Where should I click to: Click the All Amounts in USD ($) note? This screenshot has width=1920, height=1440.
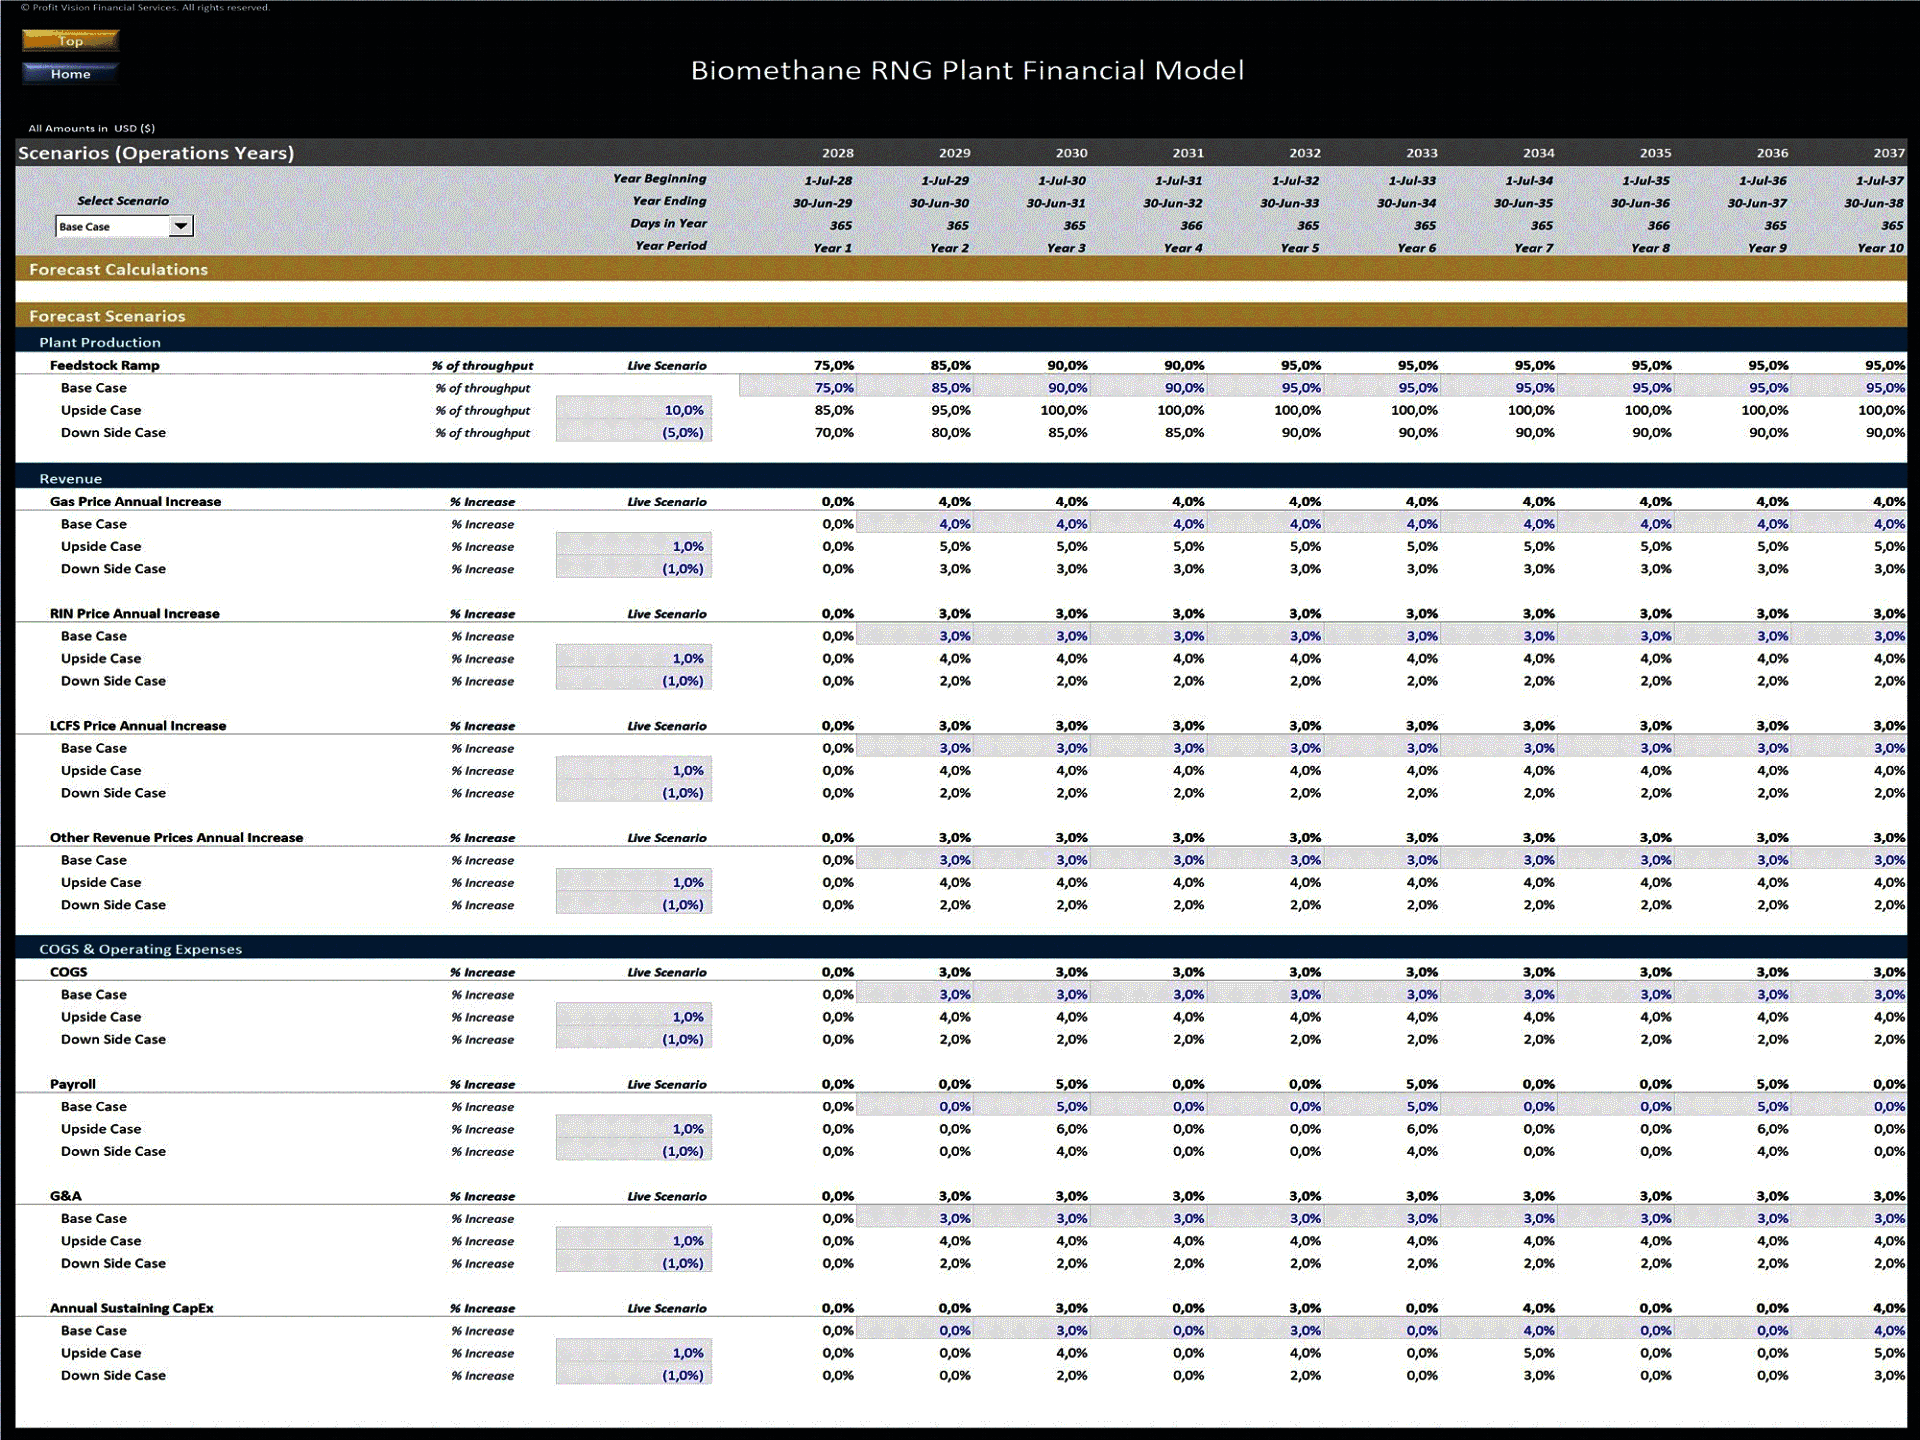tap(92, 128)
